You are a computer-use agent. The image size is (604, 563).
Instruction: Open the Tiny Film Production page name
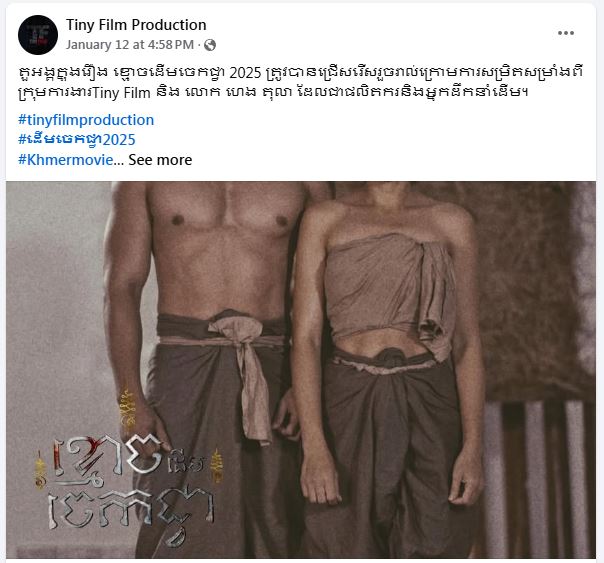coord(136,25)
